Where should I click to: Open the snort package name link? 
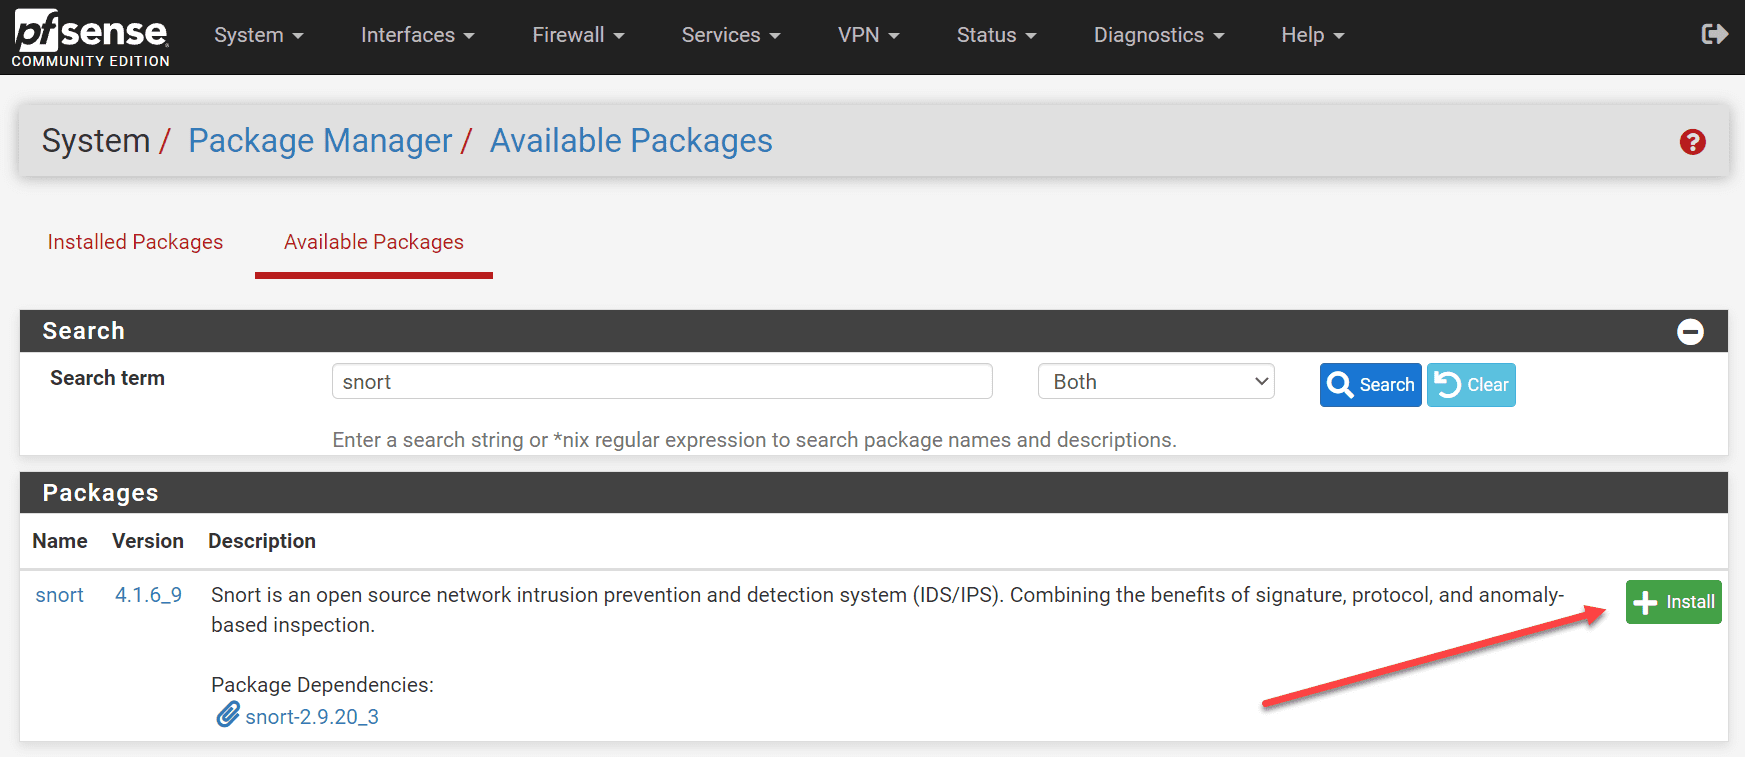59,595
